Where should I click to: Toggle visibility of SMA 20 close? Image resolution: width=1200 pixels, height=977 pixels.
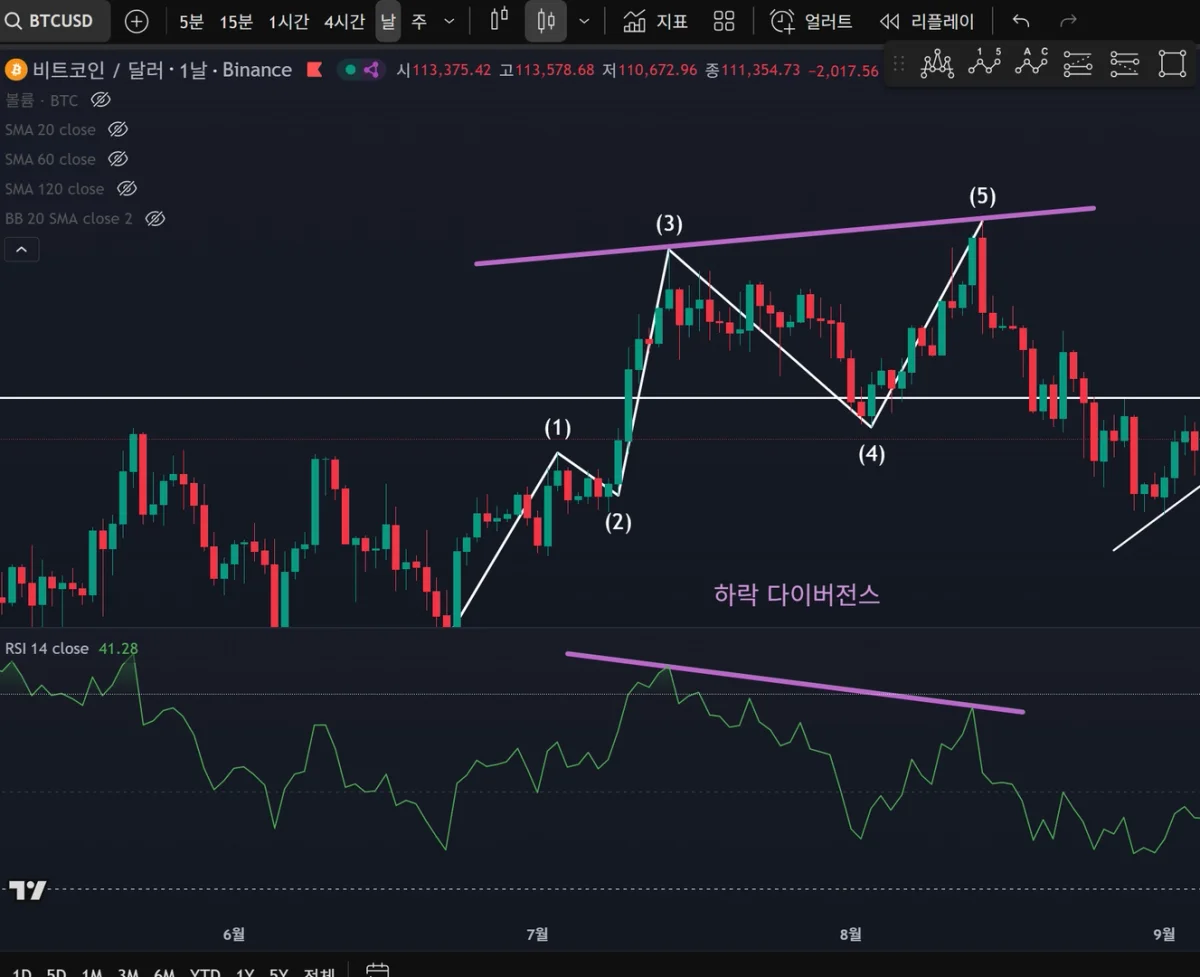(x=118, y=129)
